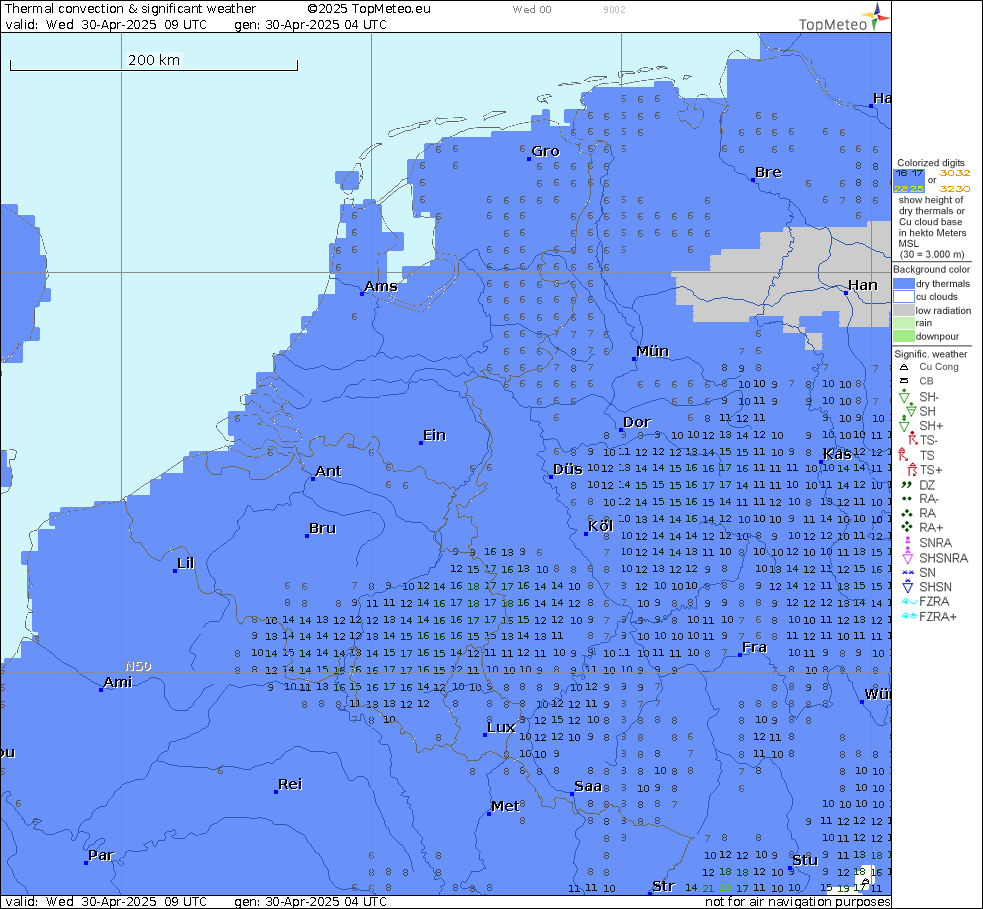Image resolution: width=983 pixels, height=909 pixels.
Task: Click the cu clouds white swatch
Action: click(903, 297)
